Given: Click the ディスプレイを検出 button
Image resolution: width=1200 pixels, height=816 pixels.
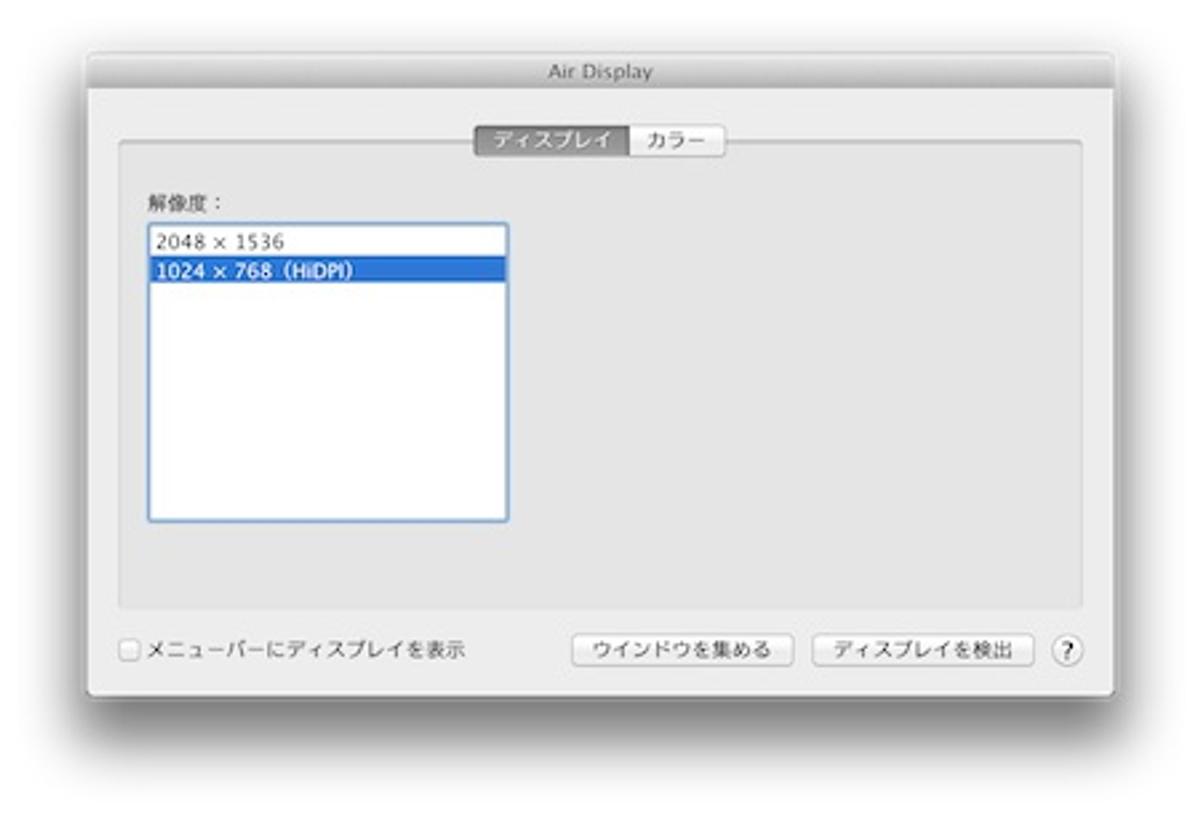Looking at the screenshot, I should pyautogui.click(x=922, y=651).
